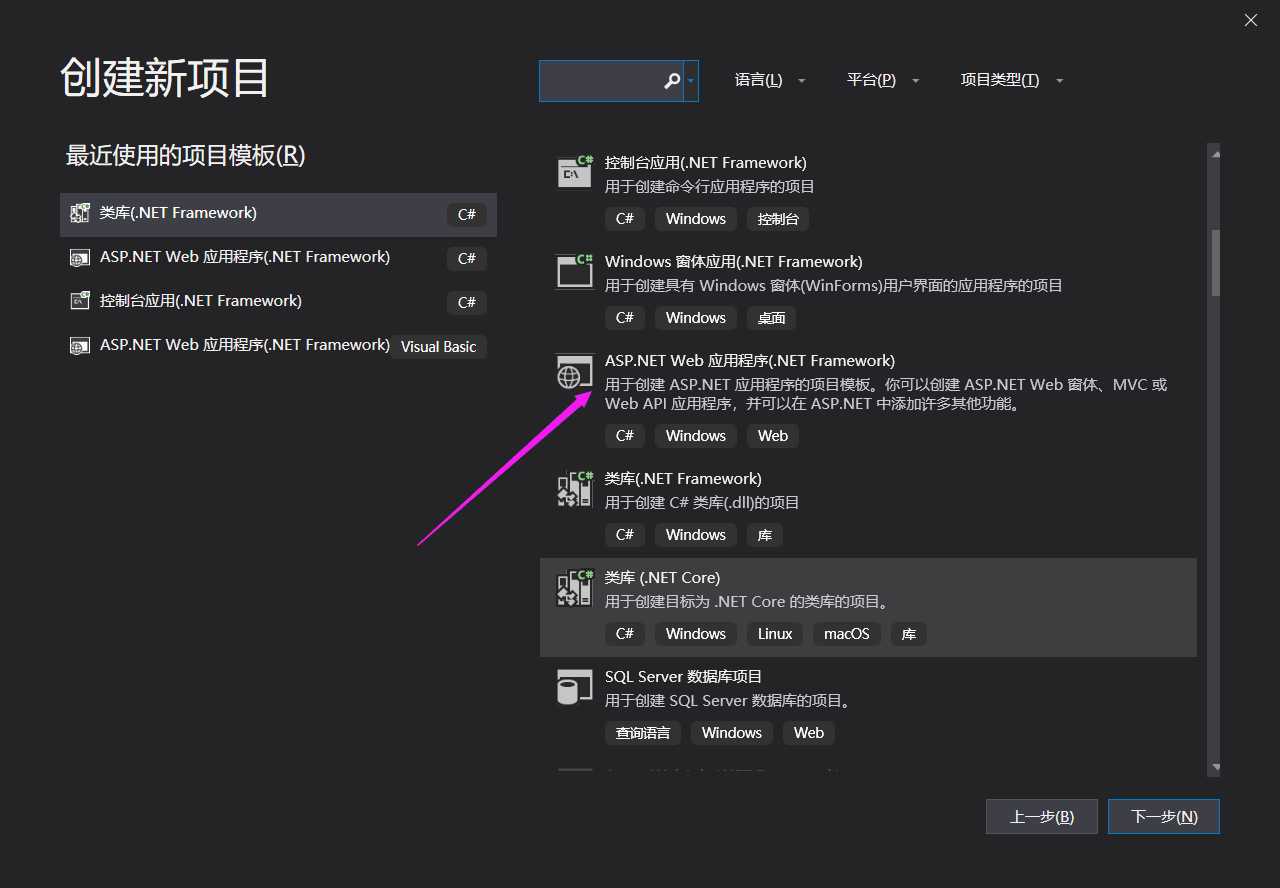Open the search box history dropdown arrow
This screenshot has width=1280, height=888.
pyautogui.click(x=691, y=81)
